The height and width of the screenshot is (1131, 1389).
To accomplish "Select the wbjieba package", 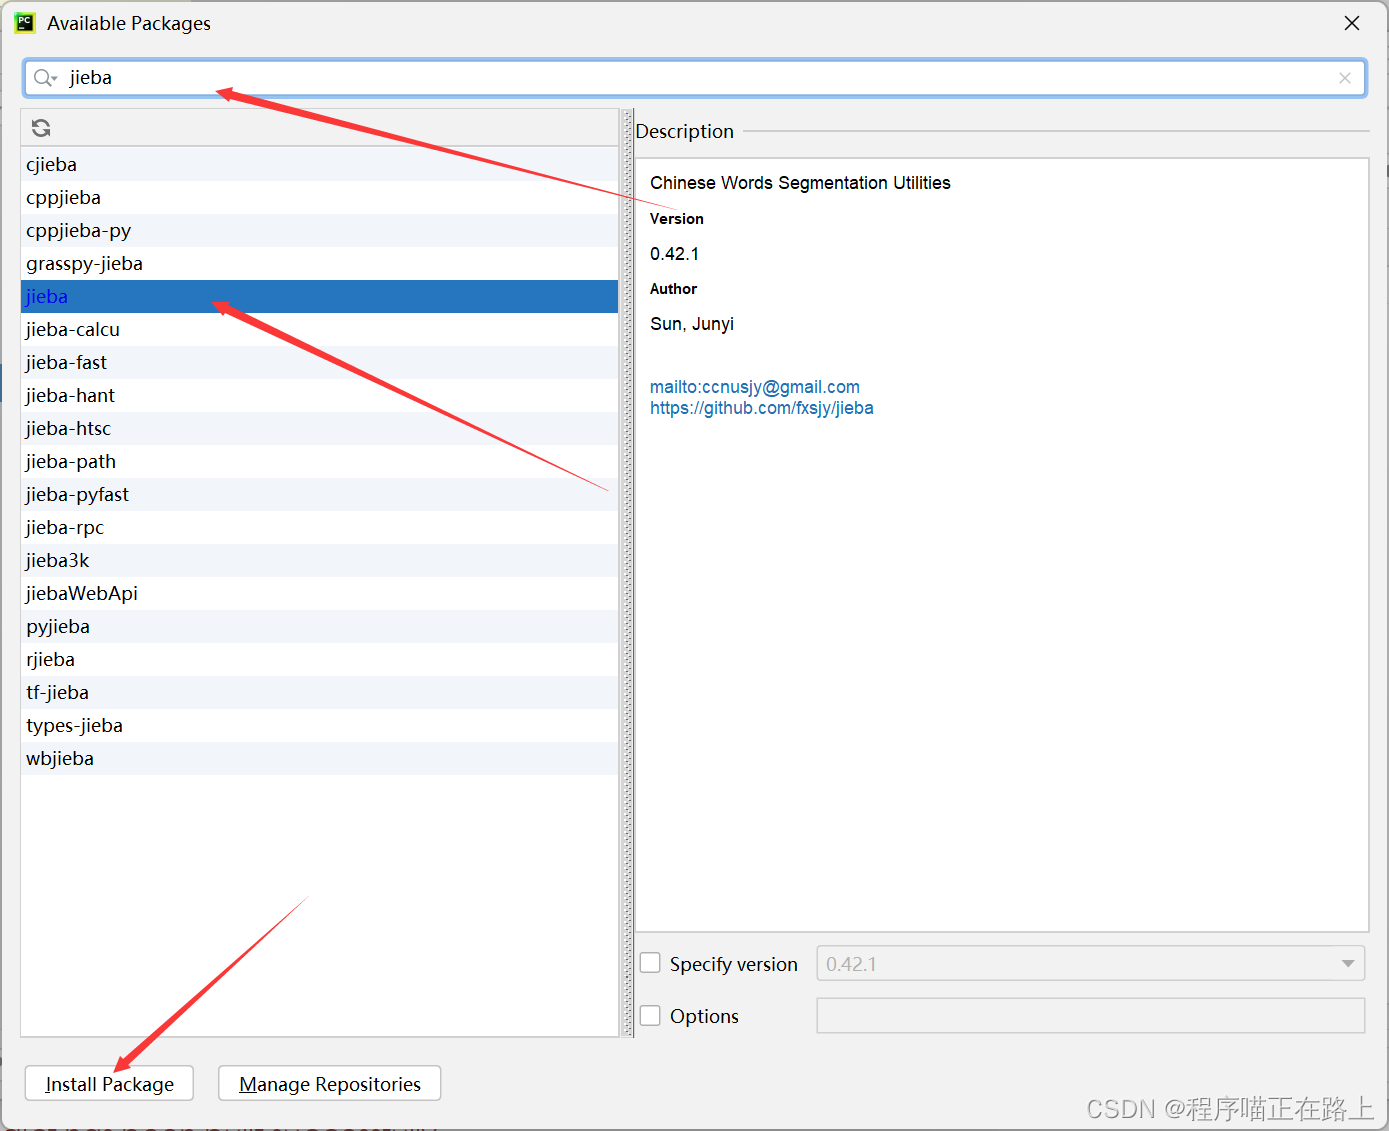I will (320, 758).
